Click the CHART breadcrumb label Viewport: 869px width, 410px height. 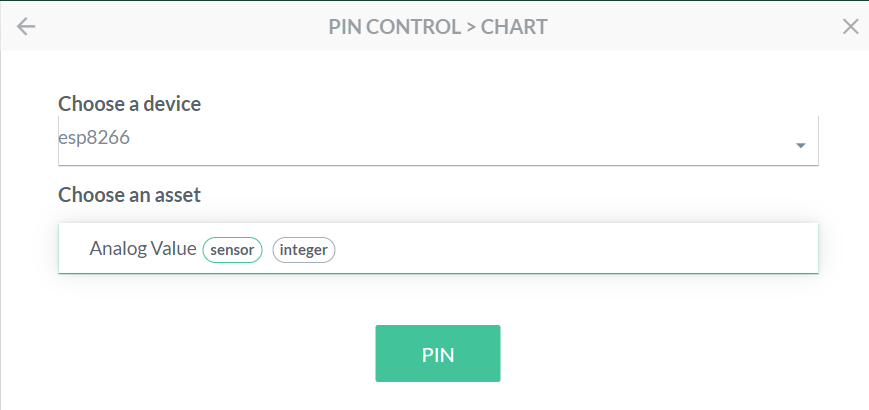514,27
